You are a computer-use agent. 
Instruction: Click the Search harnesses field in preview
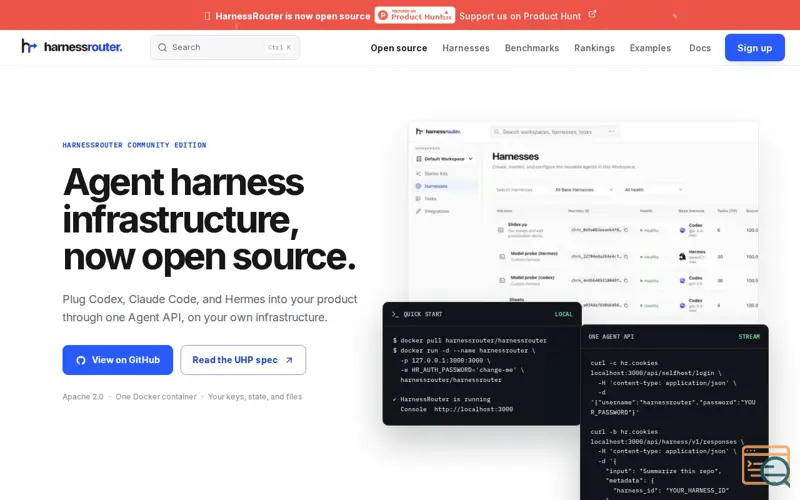point(519,190)
